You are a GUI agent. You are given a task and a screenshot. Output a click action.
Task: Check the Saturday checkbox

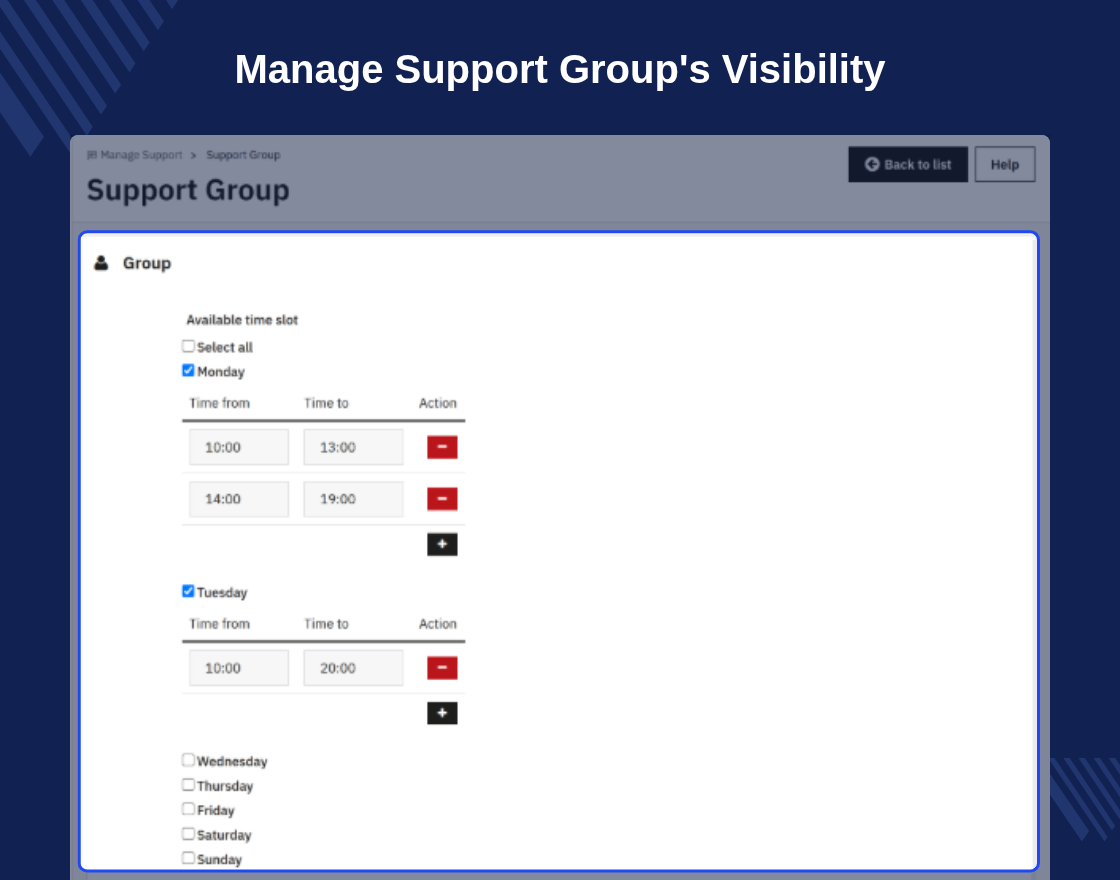(x=188, y=834)
